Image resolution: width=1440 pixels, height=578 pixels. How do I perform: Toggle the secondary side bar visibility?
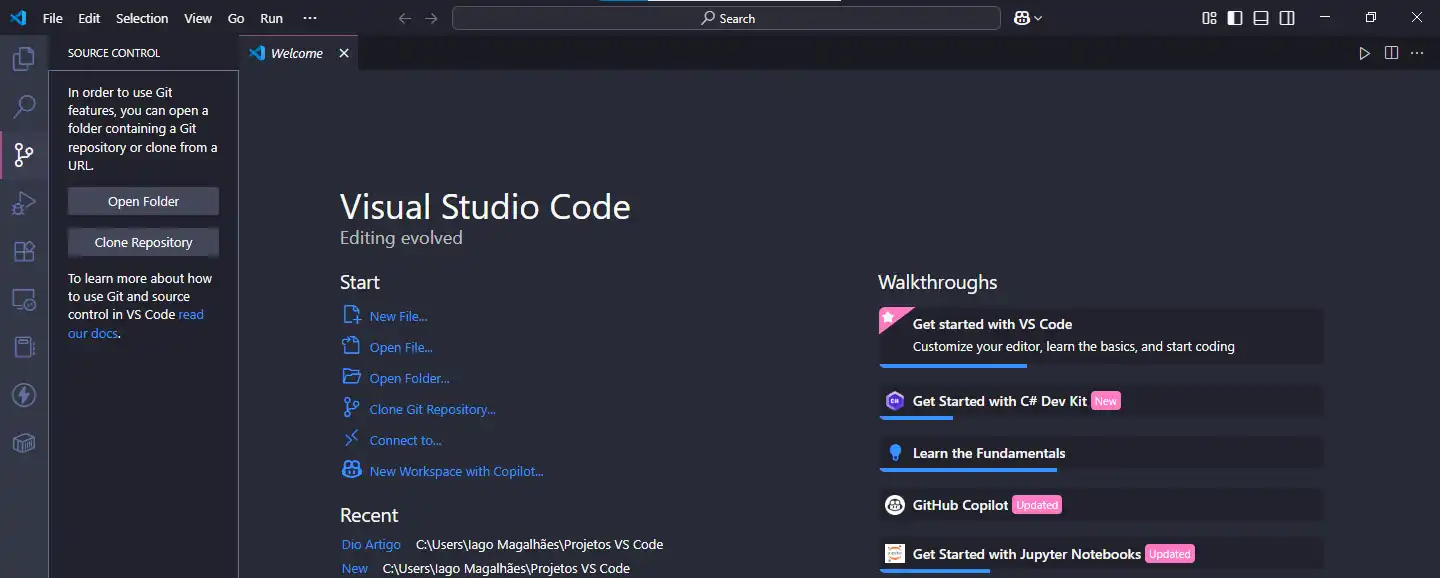pyautogui.click(x=1287, y=18)
